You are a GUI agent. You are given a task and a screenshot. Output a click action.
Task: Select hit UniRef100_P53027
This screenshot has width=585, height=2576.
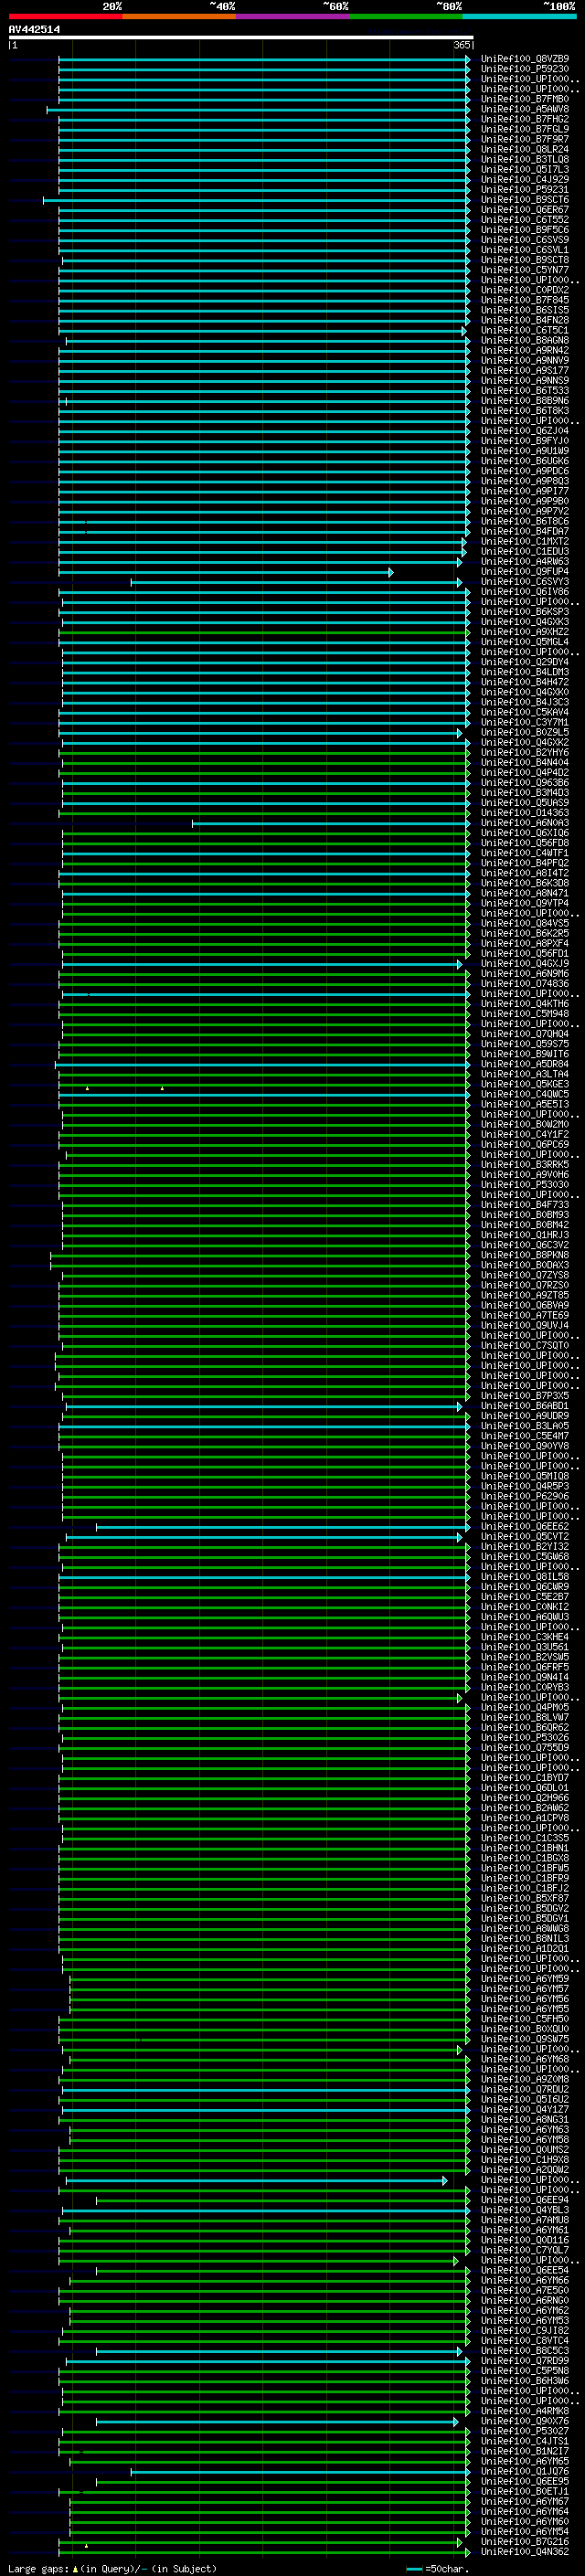525,2431
